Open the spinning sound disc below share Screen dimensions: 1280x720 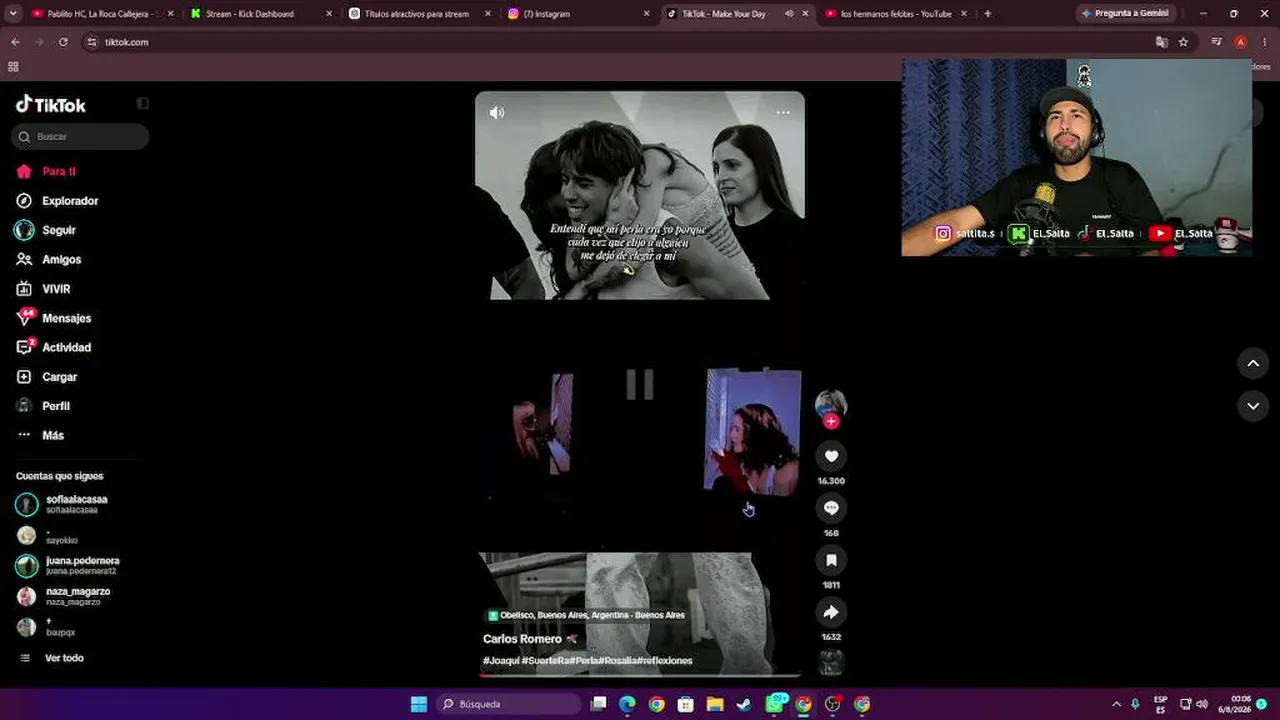831,662
